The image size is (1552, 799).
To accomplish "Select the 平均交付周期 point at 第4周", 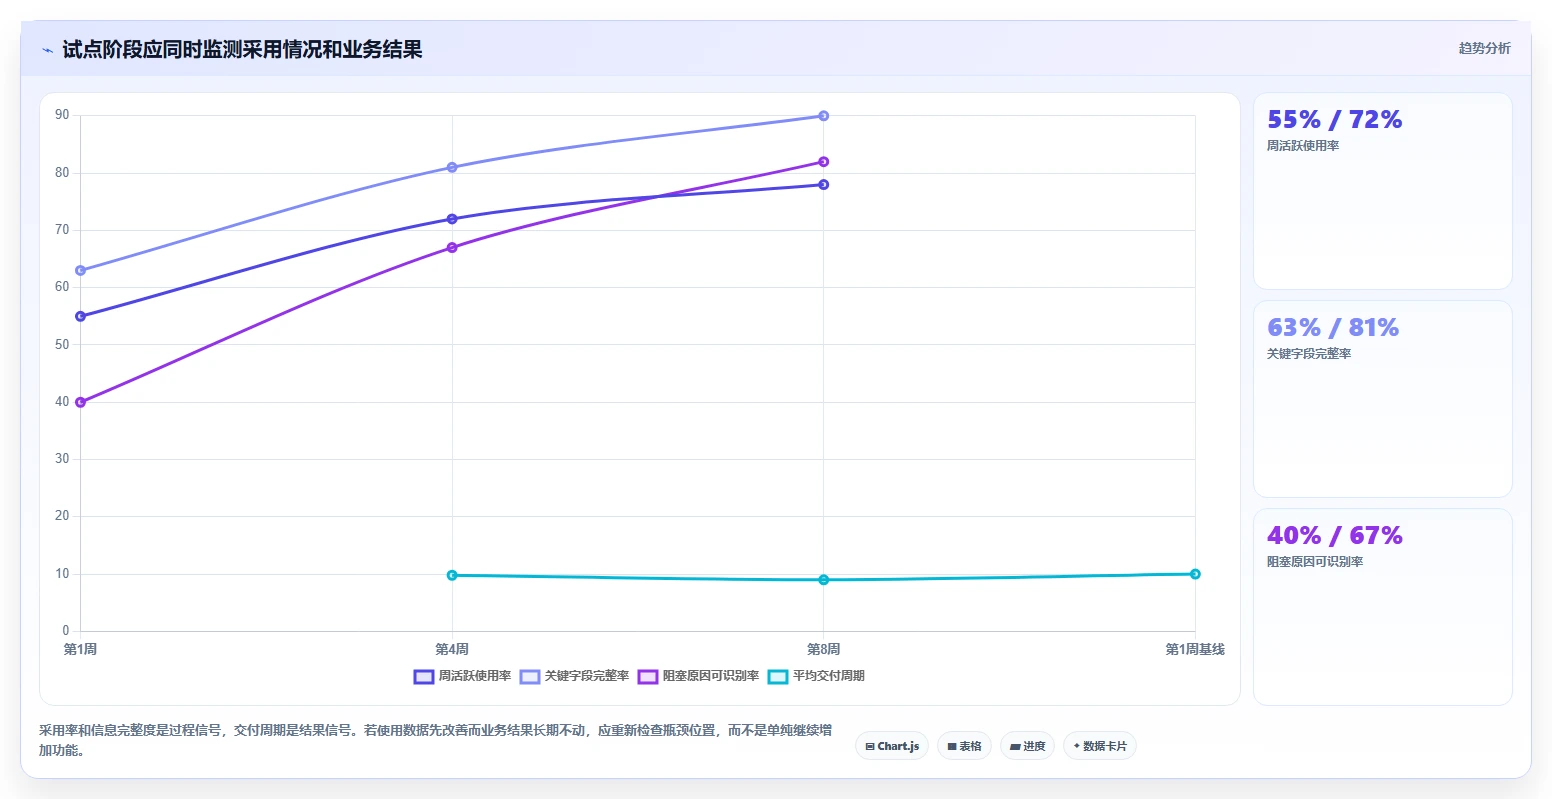I will pos(452,575).
